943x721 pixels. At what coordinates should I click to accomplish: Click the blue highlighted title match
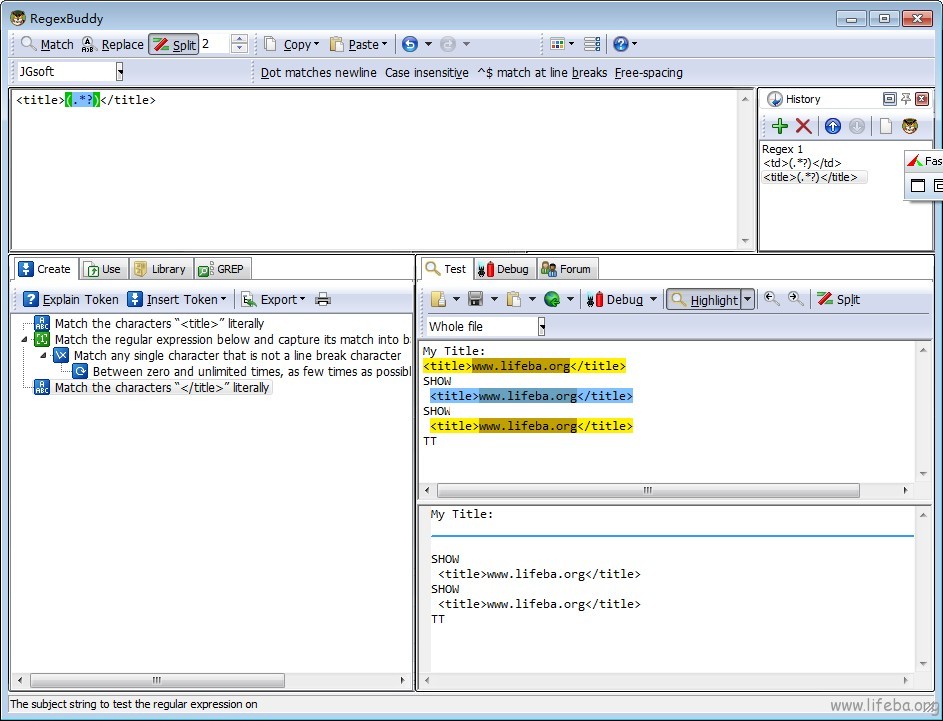(x=532, y=396)
